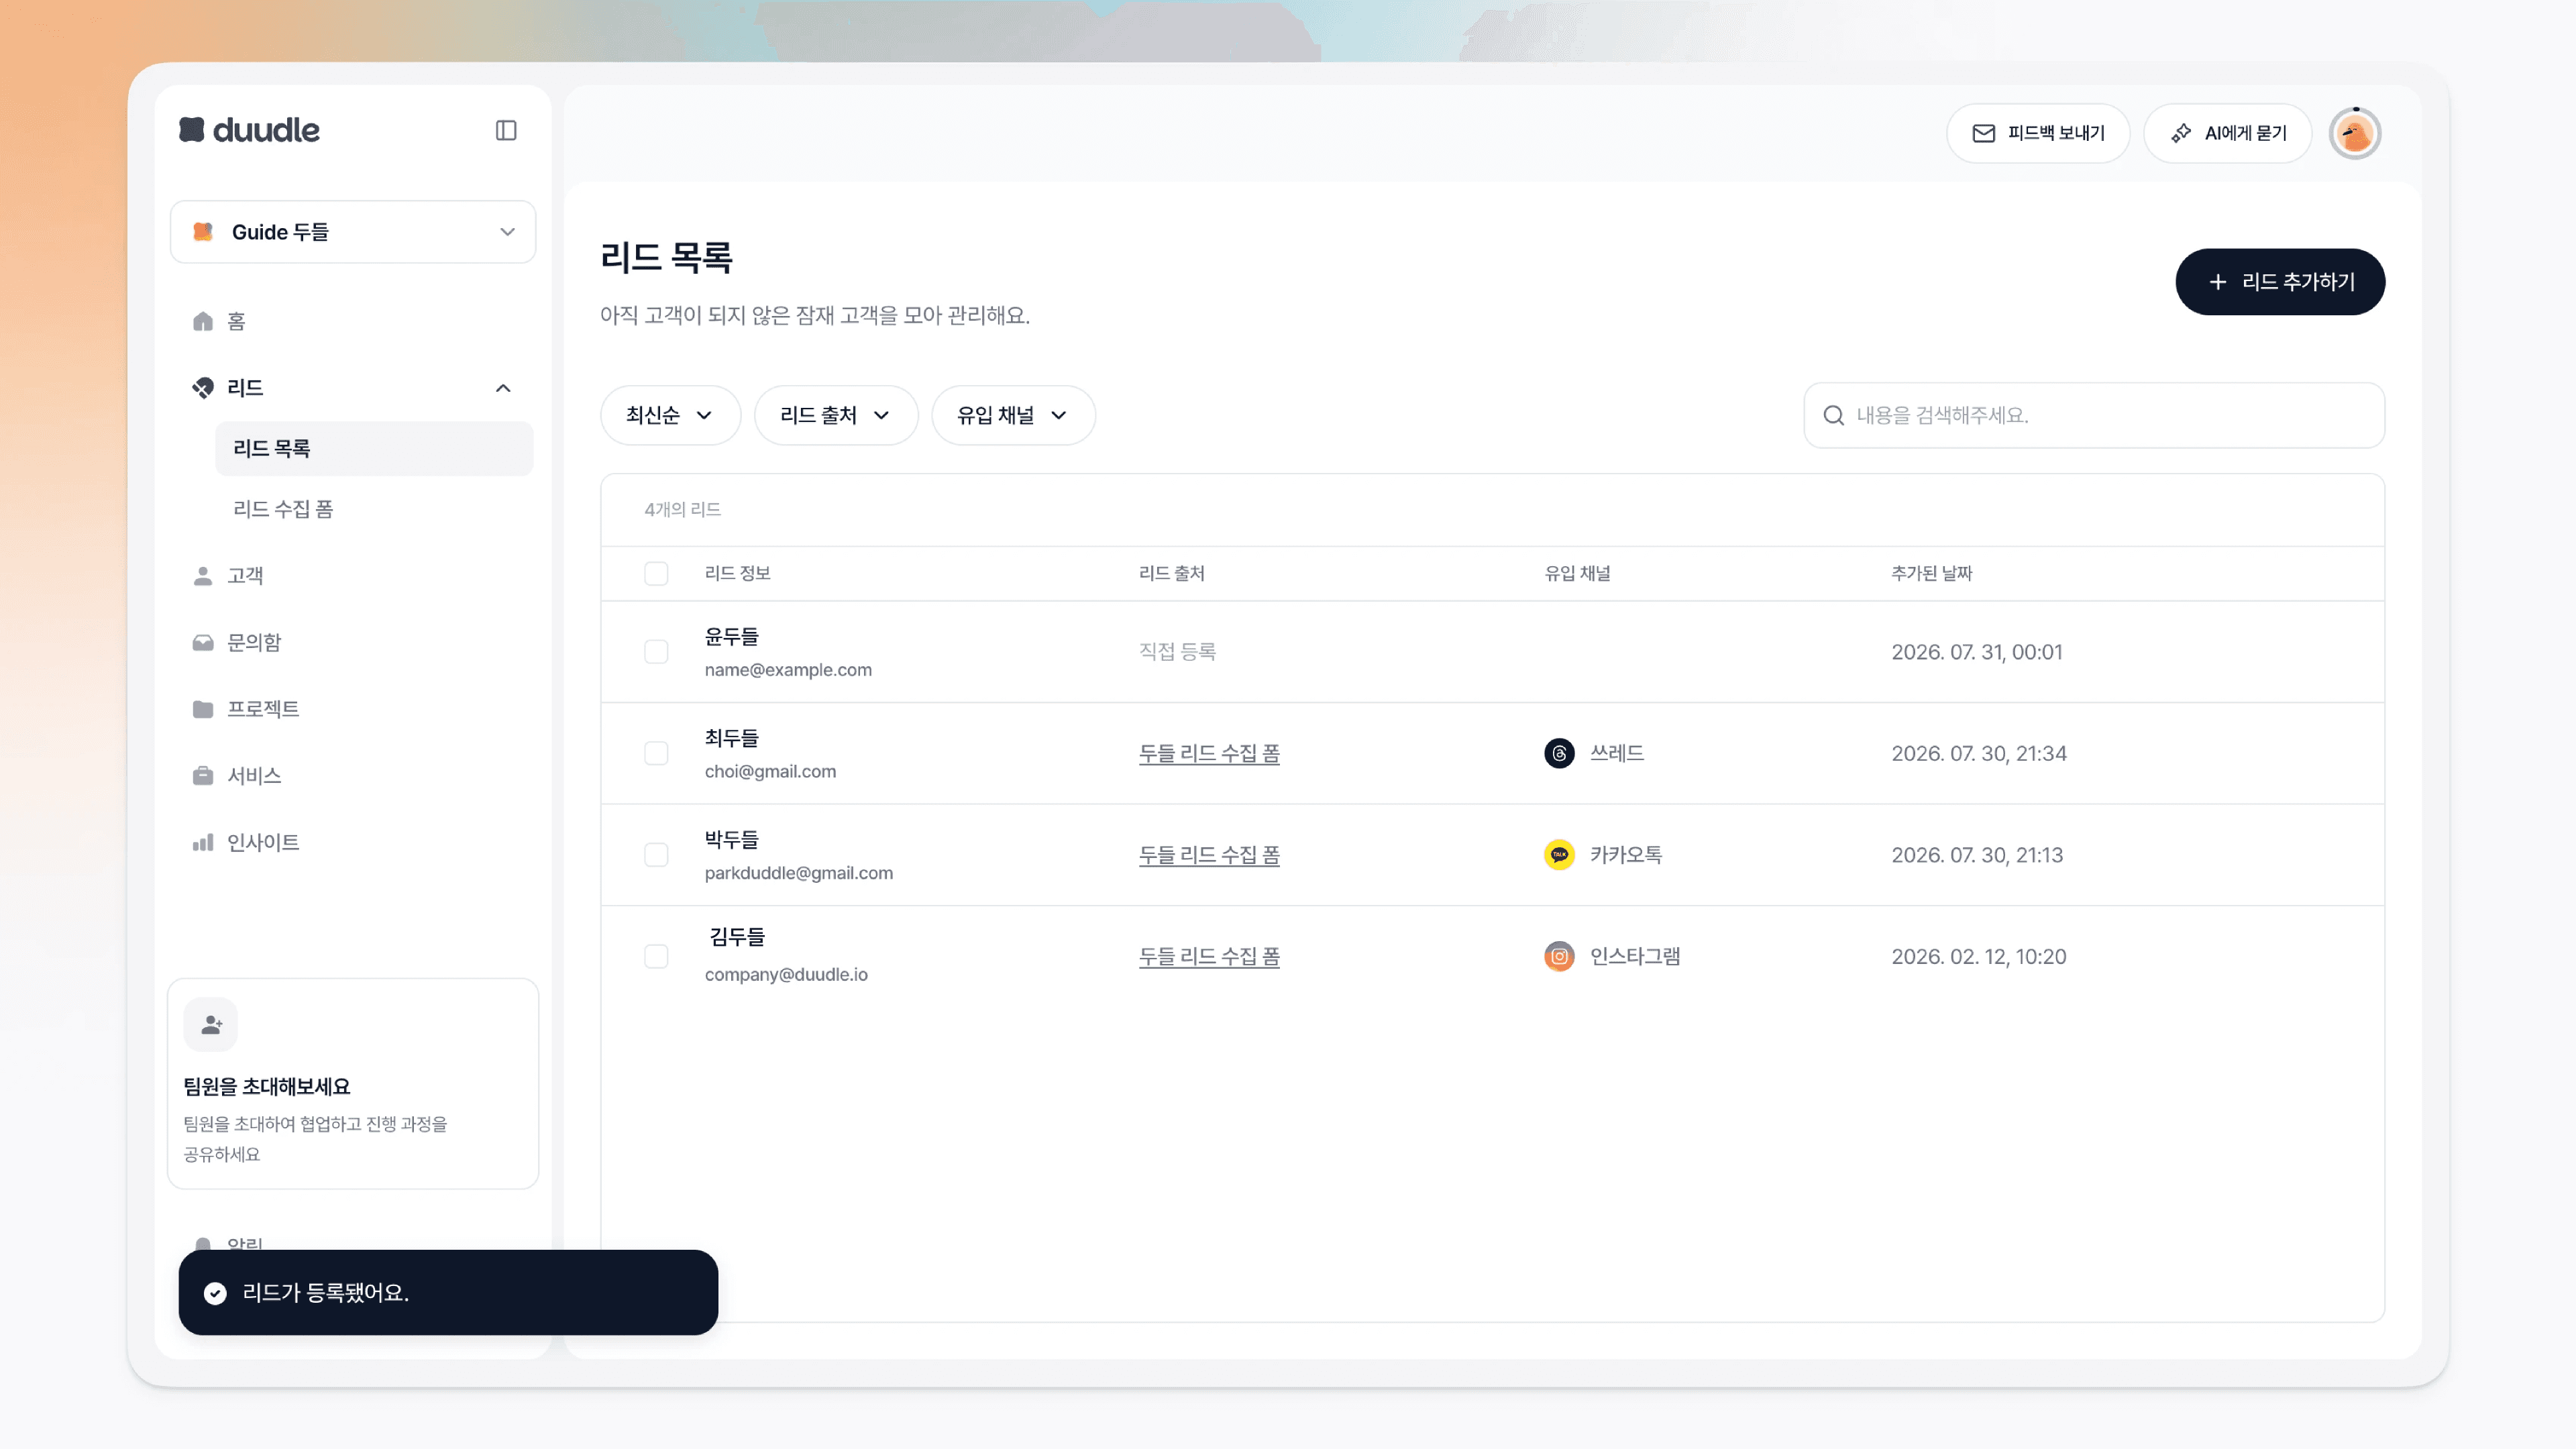Click the 문의함 inbox icon
This screenshot has height=1449, width=2576.
point(203,643)
